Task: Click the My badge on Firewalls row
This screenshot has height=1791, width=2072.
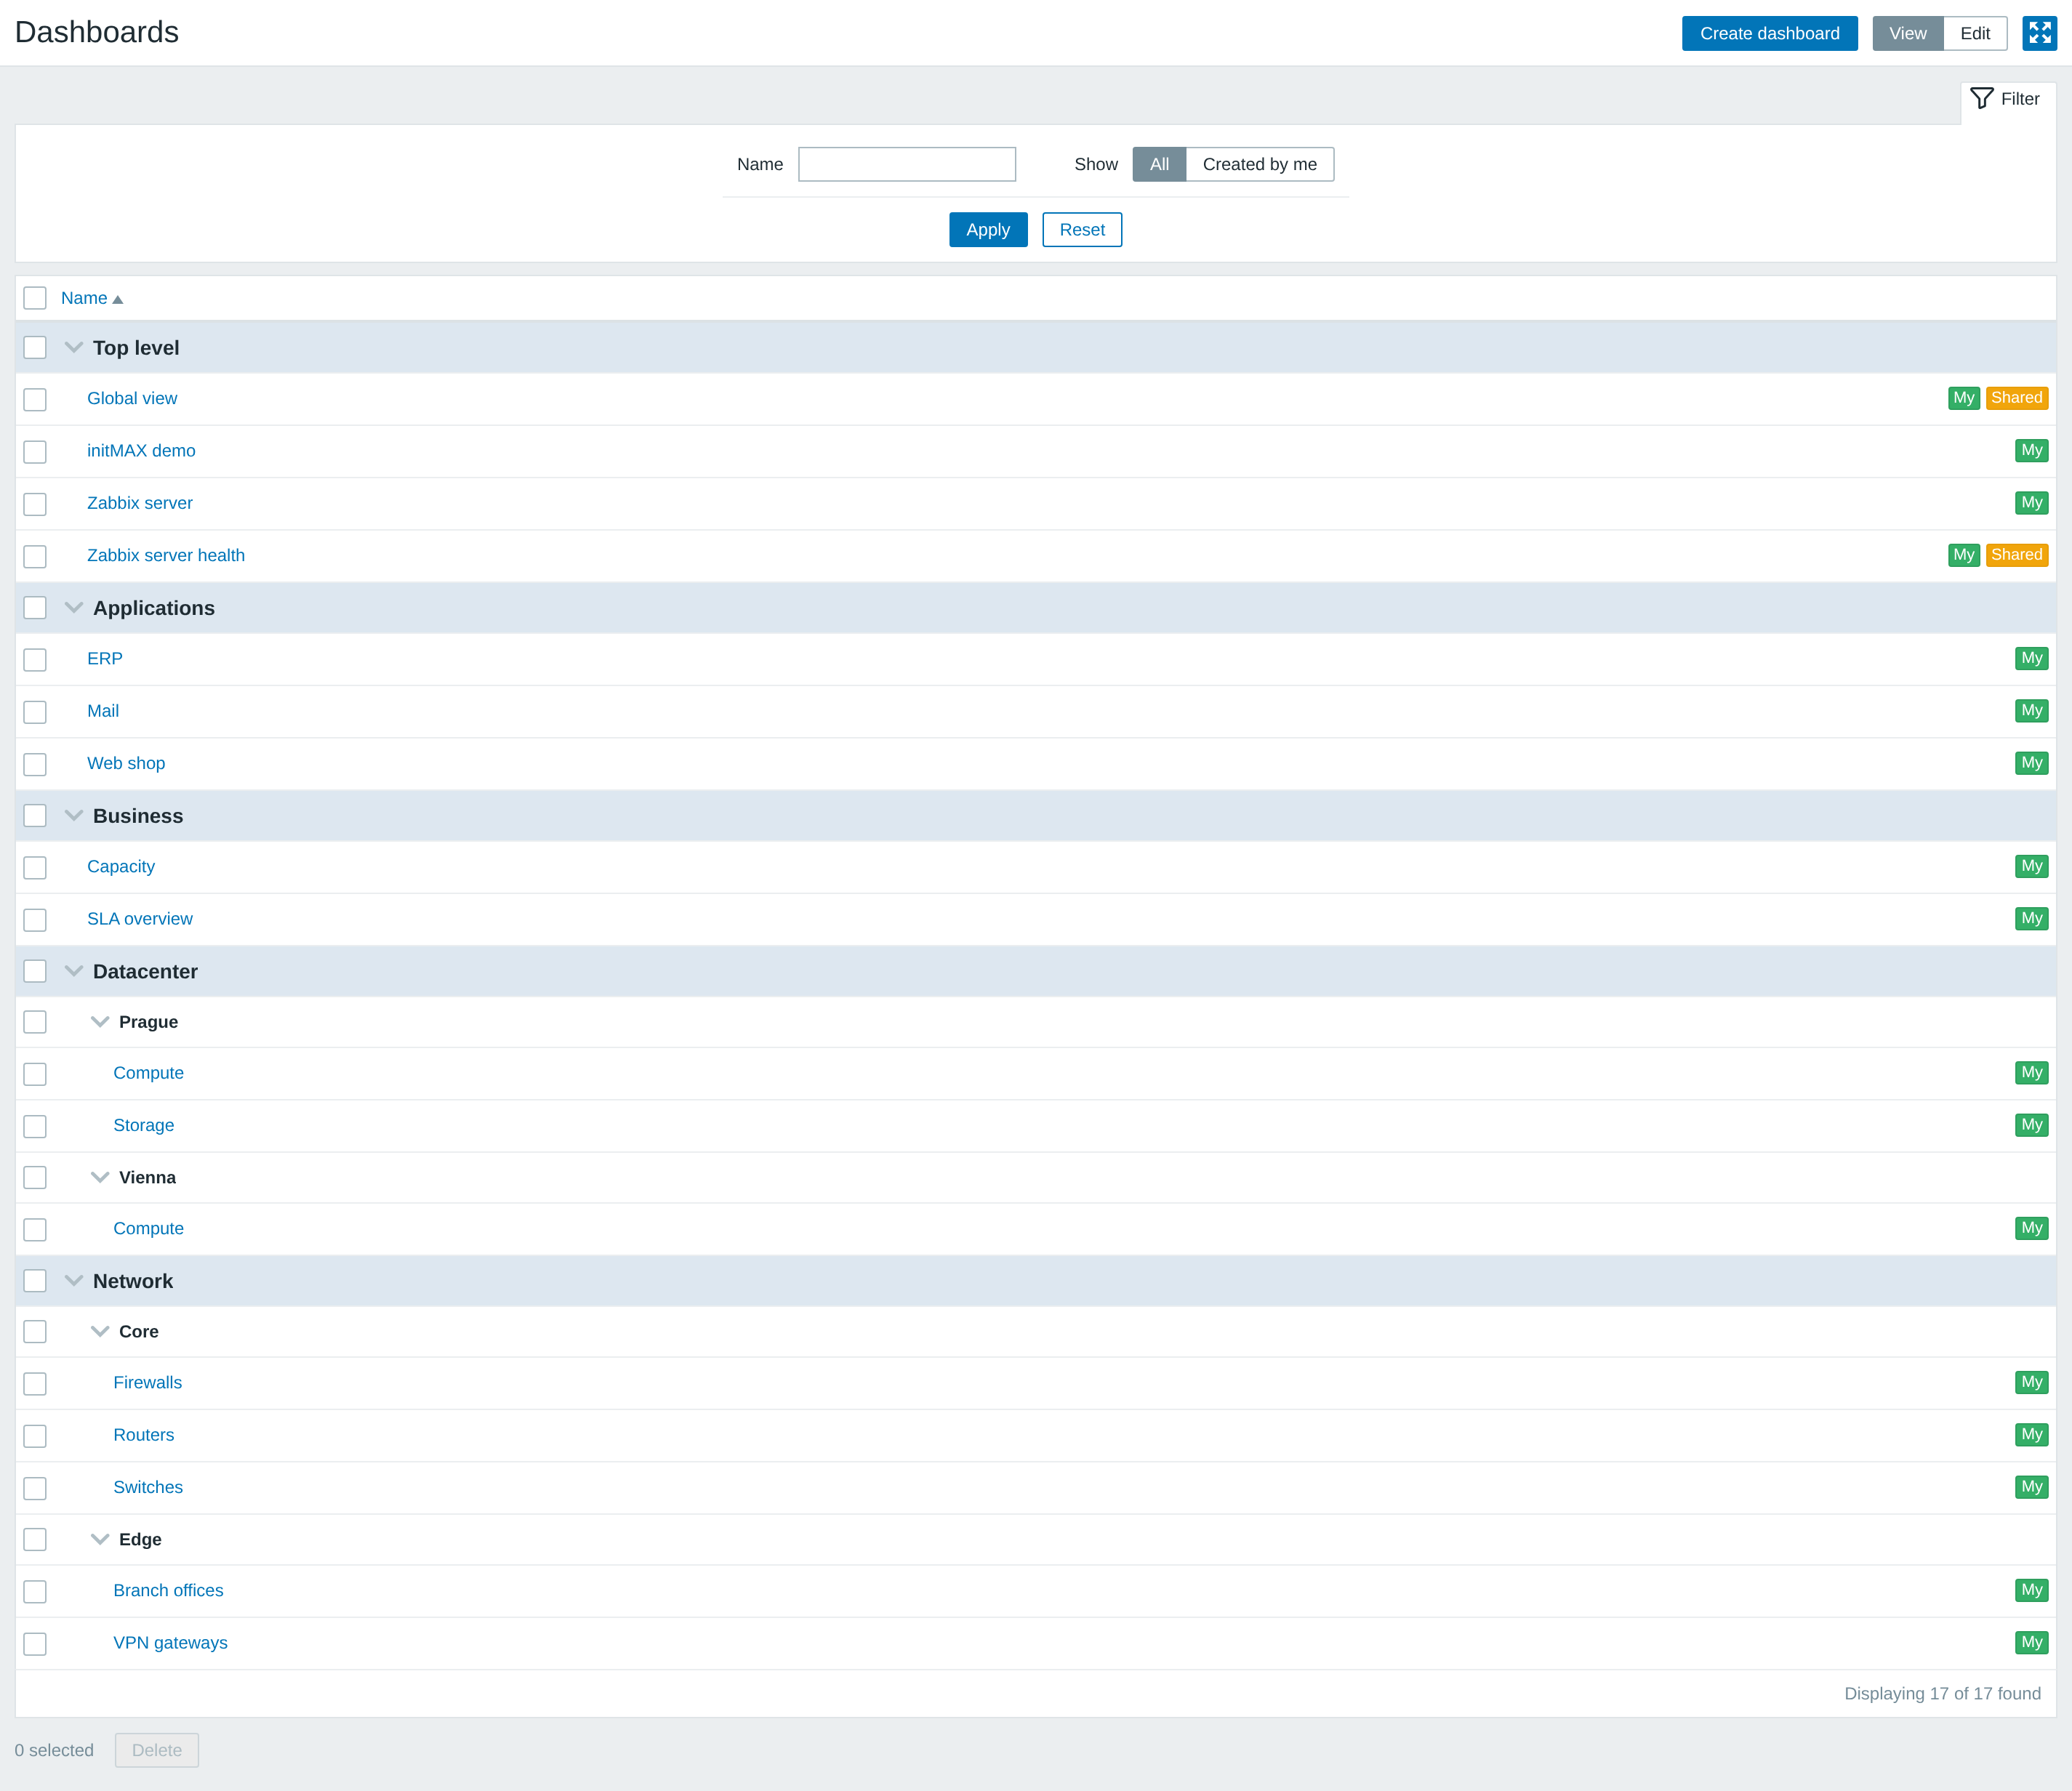Action: 2031,1383
